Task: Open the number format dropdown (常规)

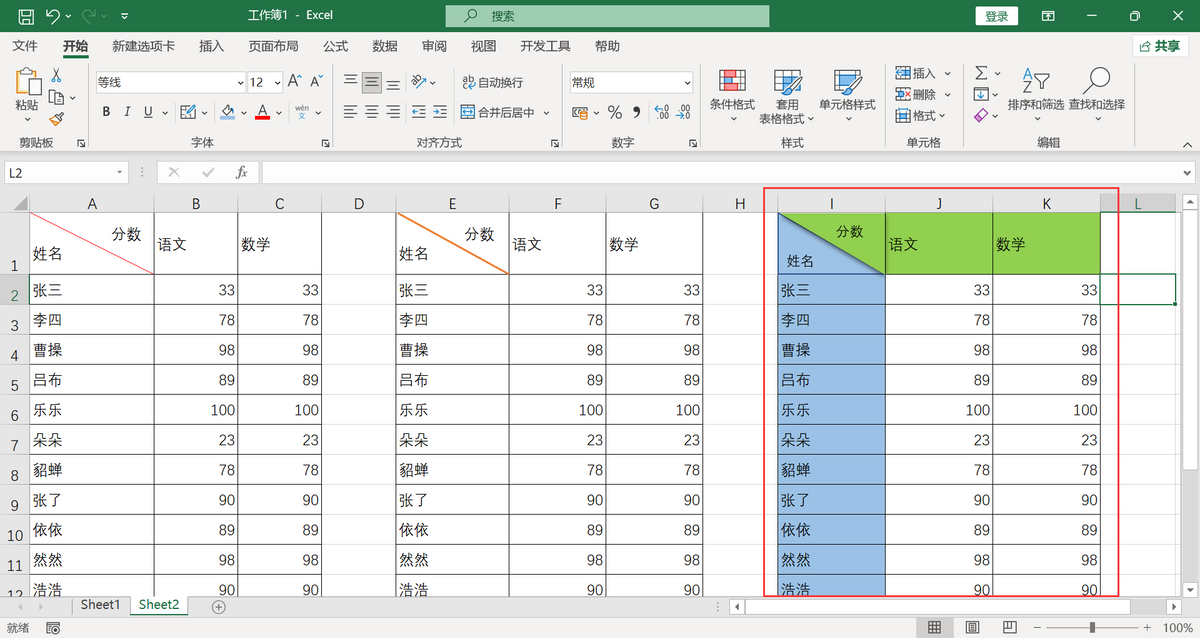Action: (687, 83)
